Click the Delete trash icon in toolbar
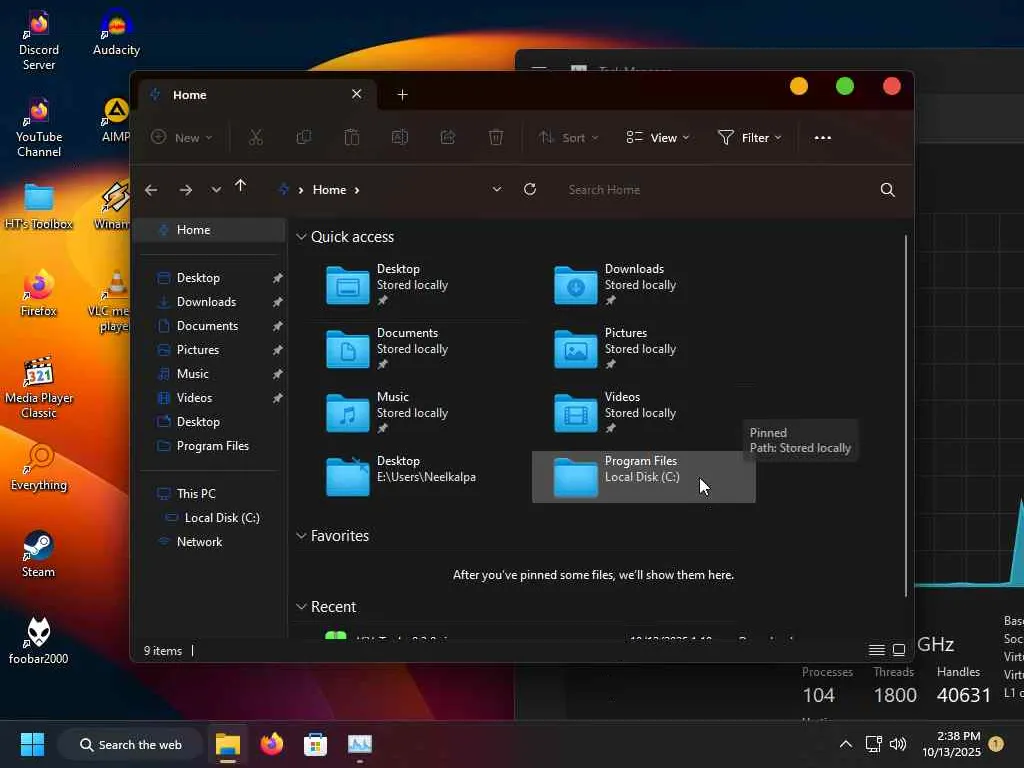1024x768 pixels. click(496, 137)
